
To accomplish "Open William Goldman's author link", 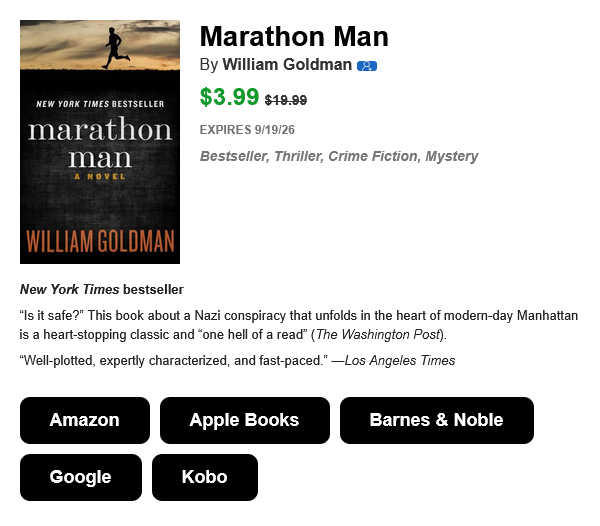I will point(287,65).
